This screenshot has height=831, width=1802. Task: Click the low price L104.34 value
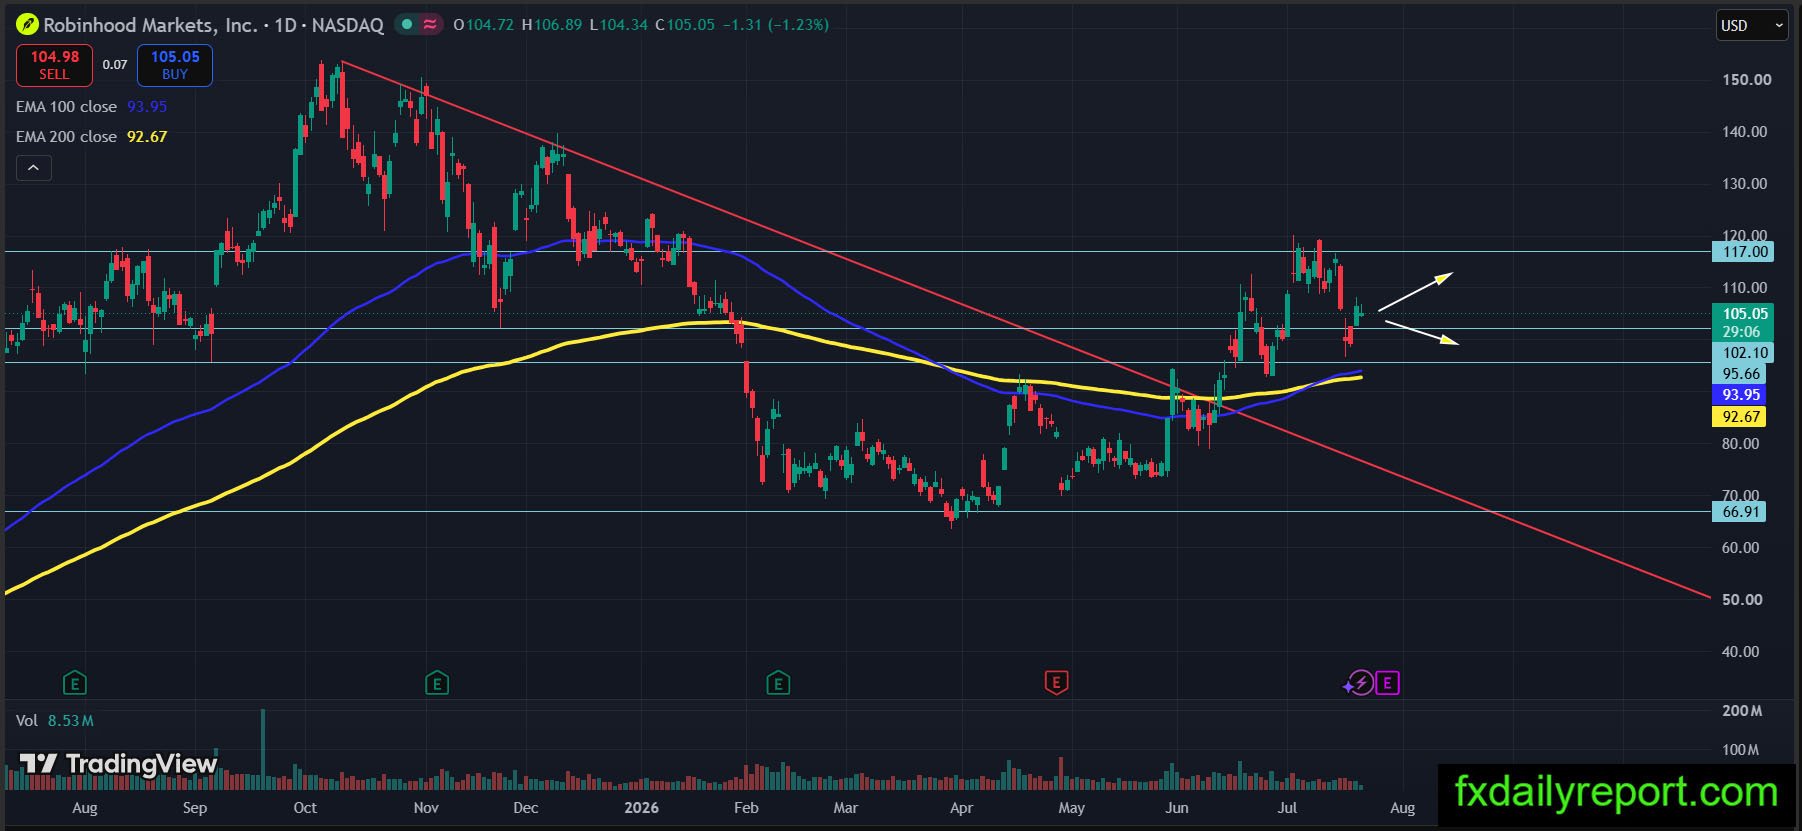618,25
